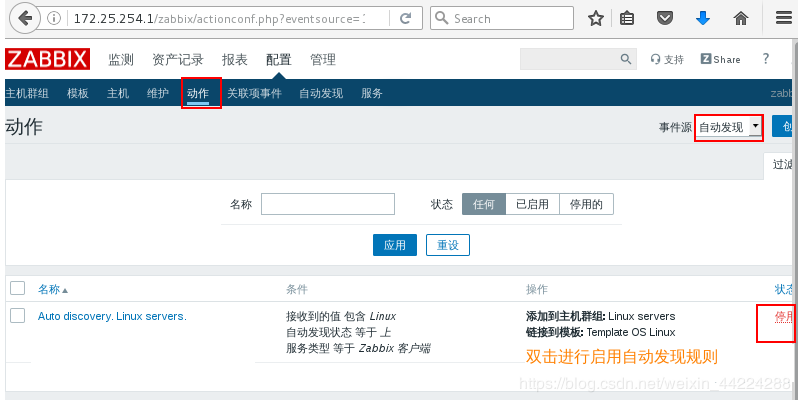Click the 名称 filter input field

(328, 204)
